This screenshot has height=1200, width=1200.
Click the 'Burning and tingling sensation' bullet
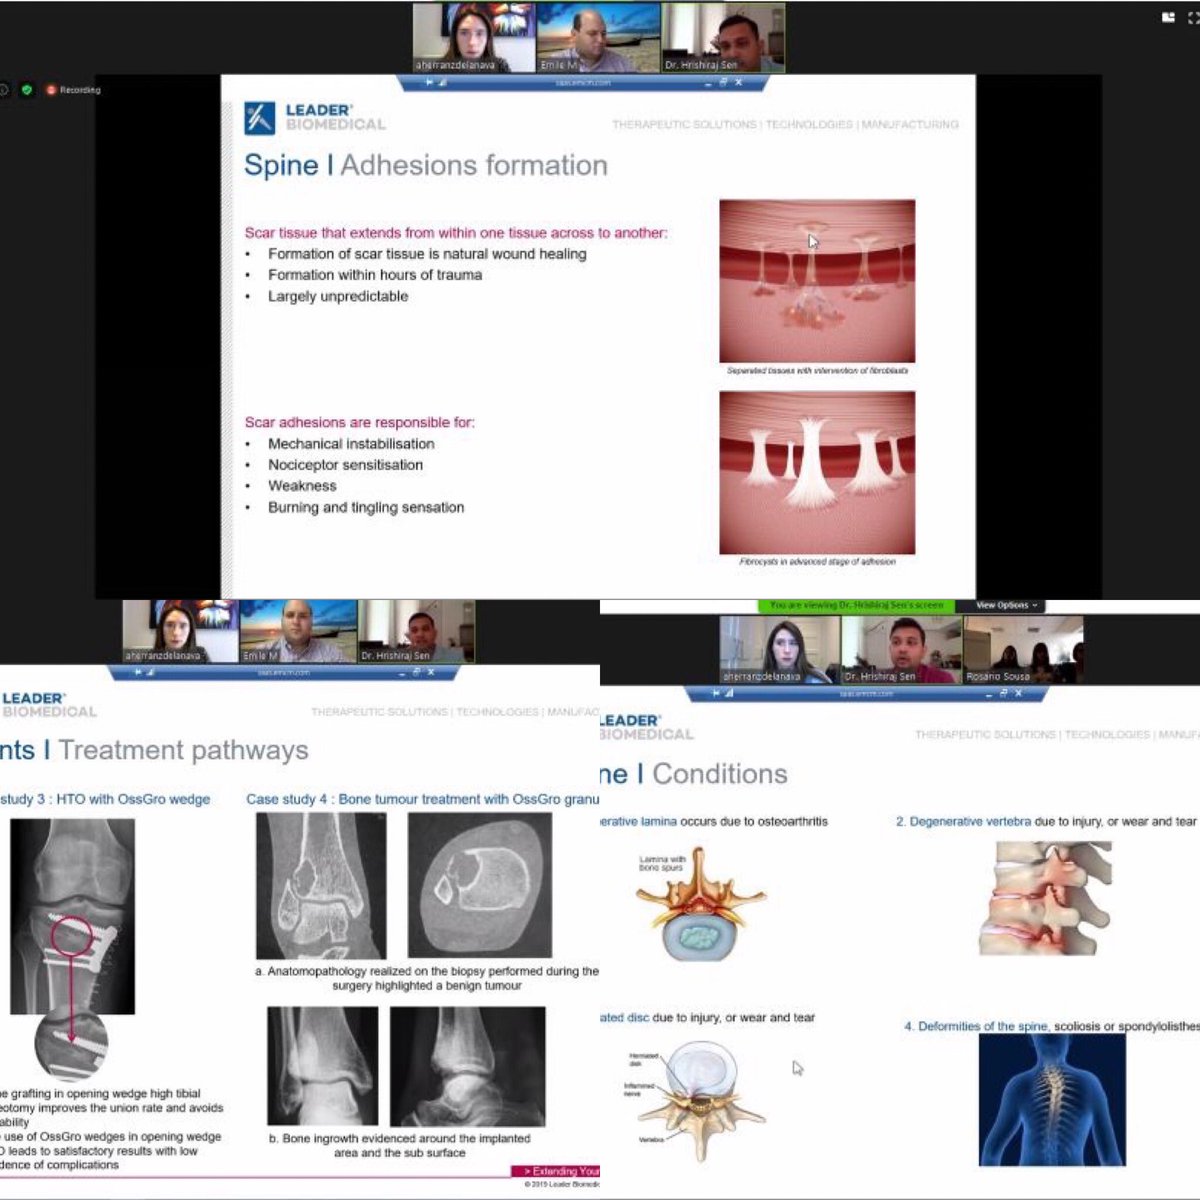(x=366, y=508)
